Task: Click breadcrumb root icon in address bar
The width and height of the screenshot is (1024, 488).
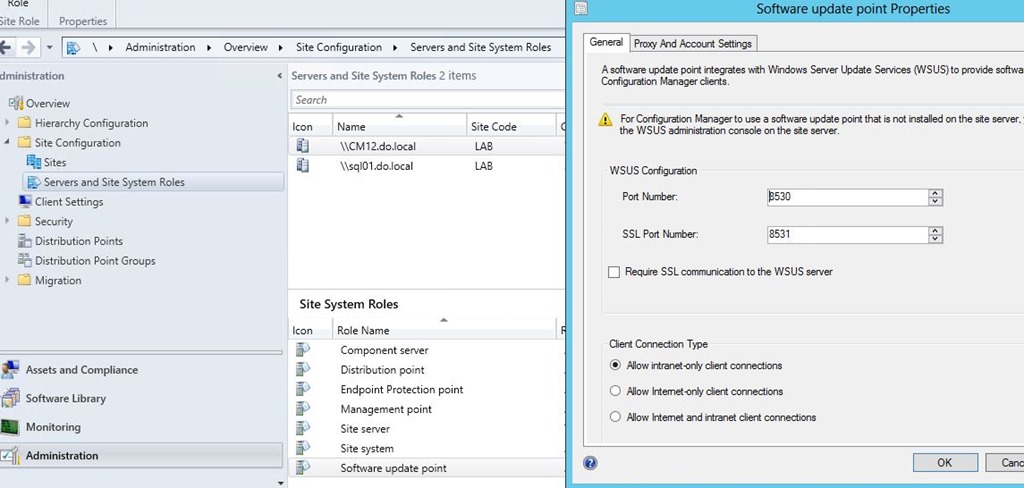Action: [73, 48]
